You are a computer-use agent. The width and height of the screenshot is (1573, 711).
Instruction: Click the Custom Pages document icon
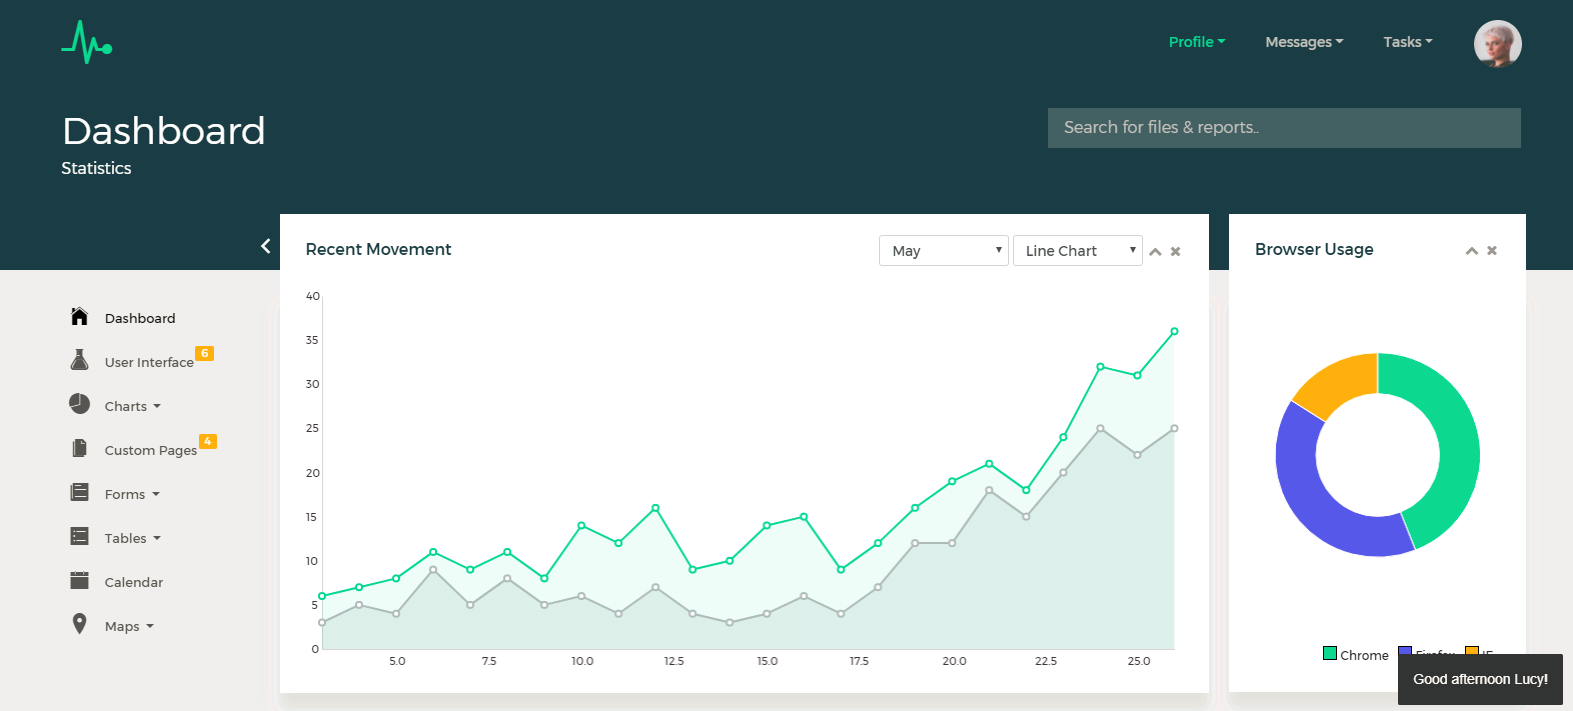80,448
